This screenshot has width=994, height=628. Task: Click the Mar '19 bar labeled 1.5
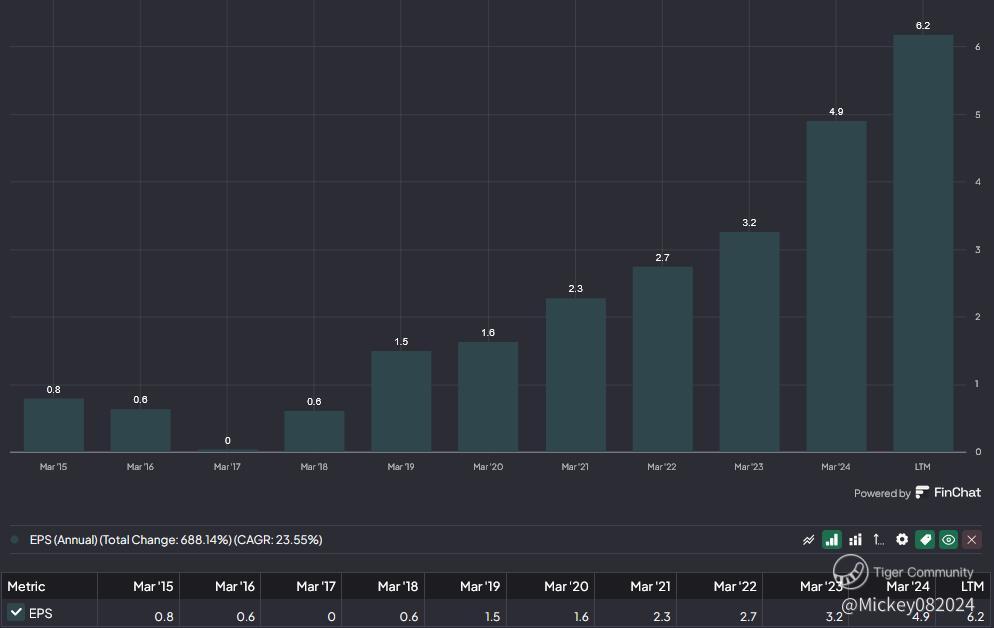[401, 401]
